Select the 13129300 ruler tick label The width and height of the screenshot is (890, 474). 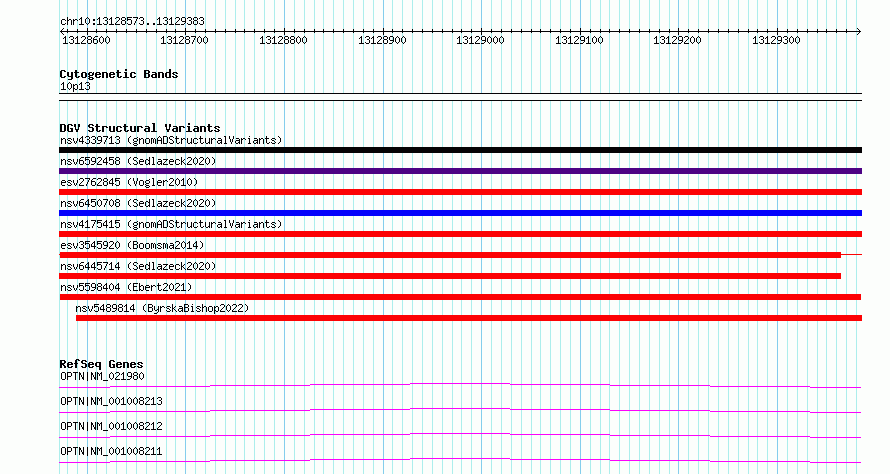click(776, 40)
